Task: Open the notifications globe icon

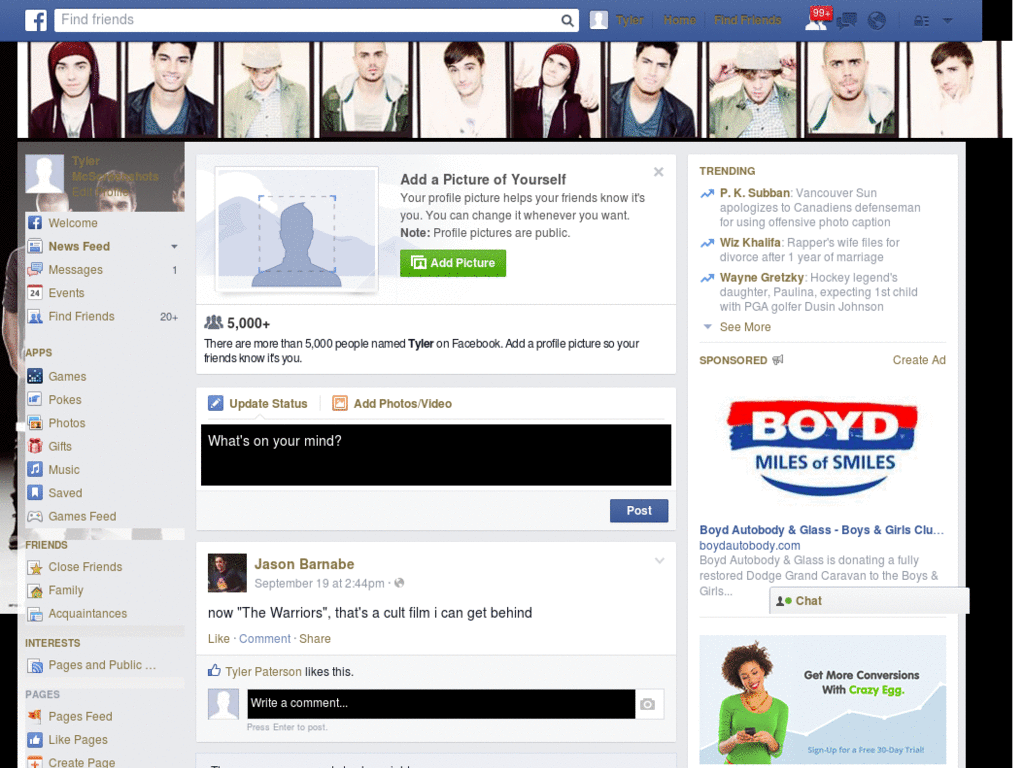Action: [876, 21]
